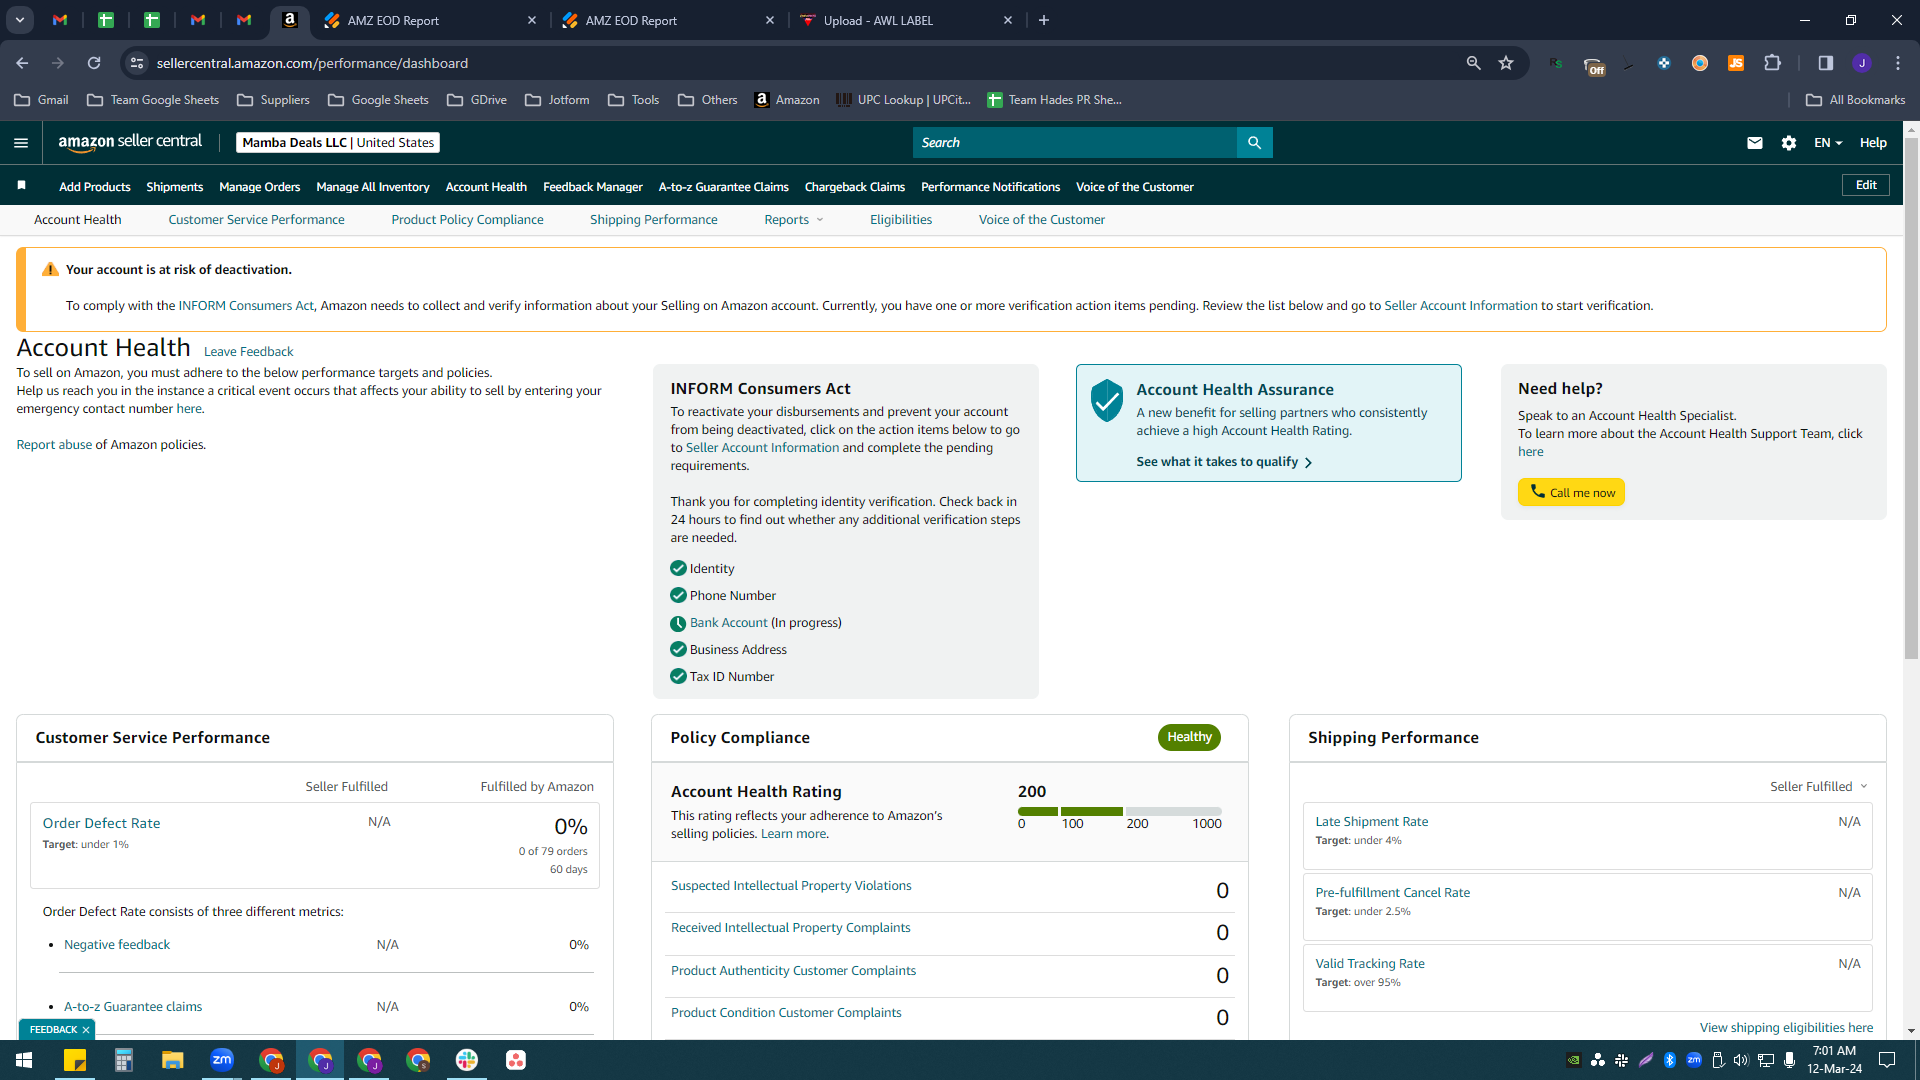Open Manage All Inventory menu item

(372, 187)
